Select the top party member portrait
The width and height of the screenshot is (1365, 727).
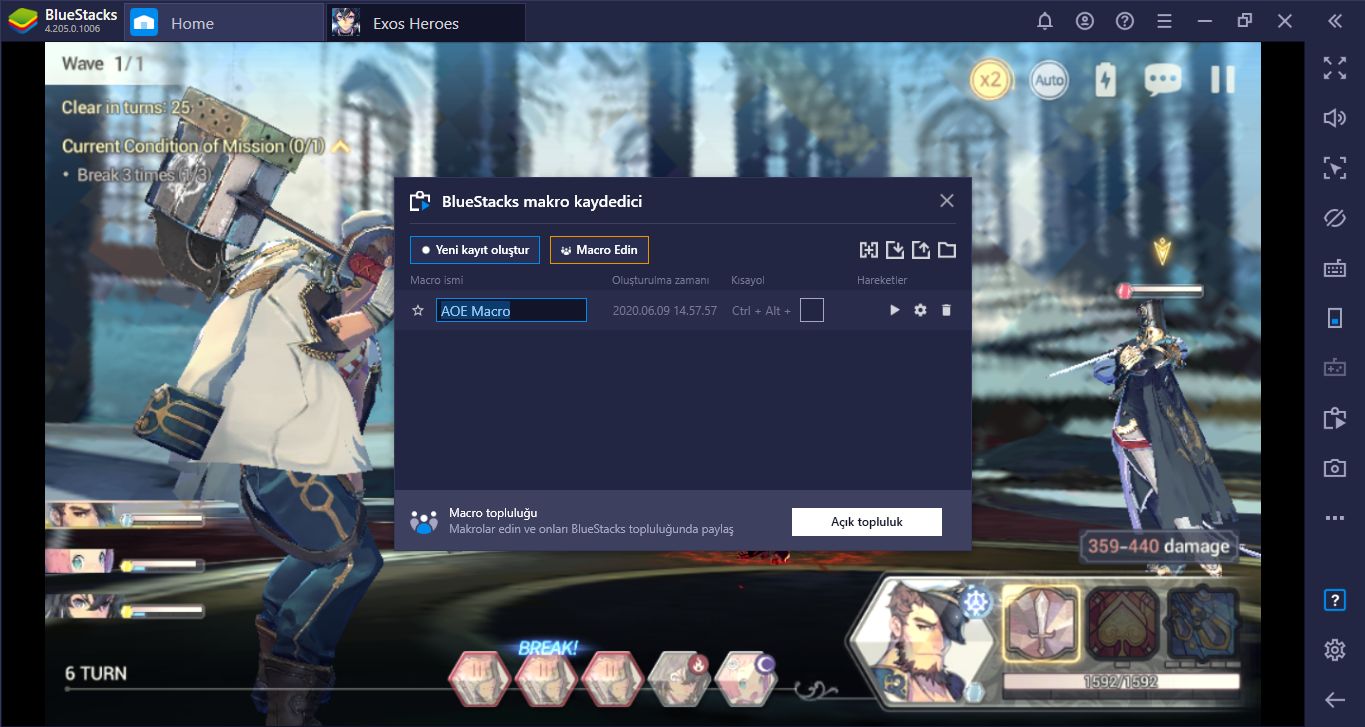(81, 517)
